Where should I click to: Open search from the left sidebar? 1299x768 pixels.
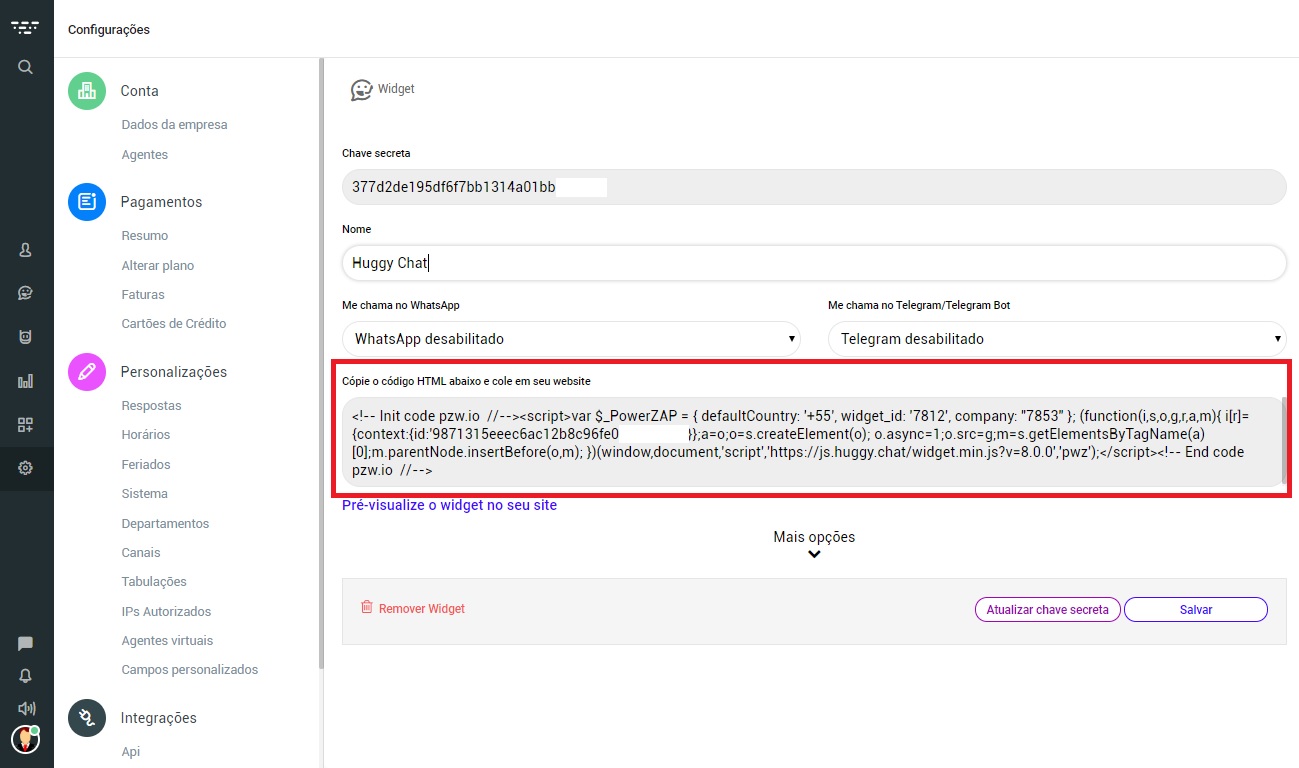coord(26,67)
